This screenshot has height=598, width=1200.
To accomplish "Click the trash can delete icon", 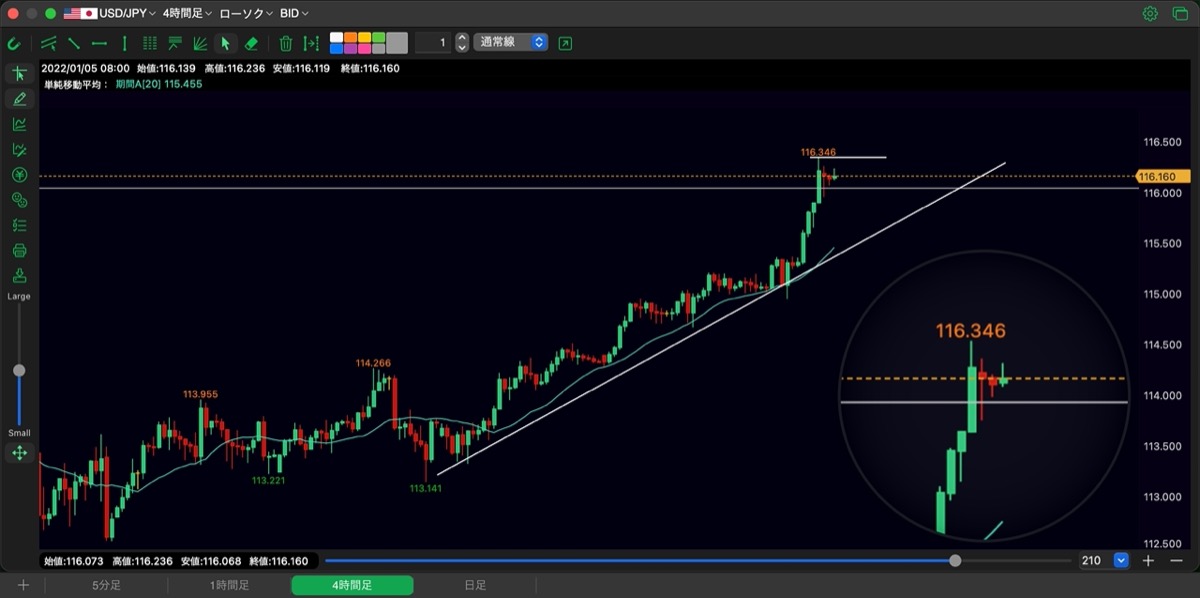I will click(286, 43).
